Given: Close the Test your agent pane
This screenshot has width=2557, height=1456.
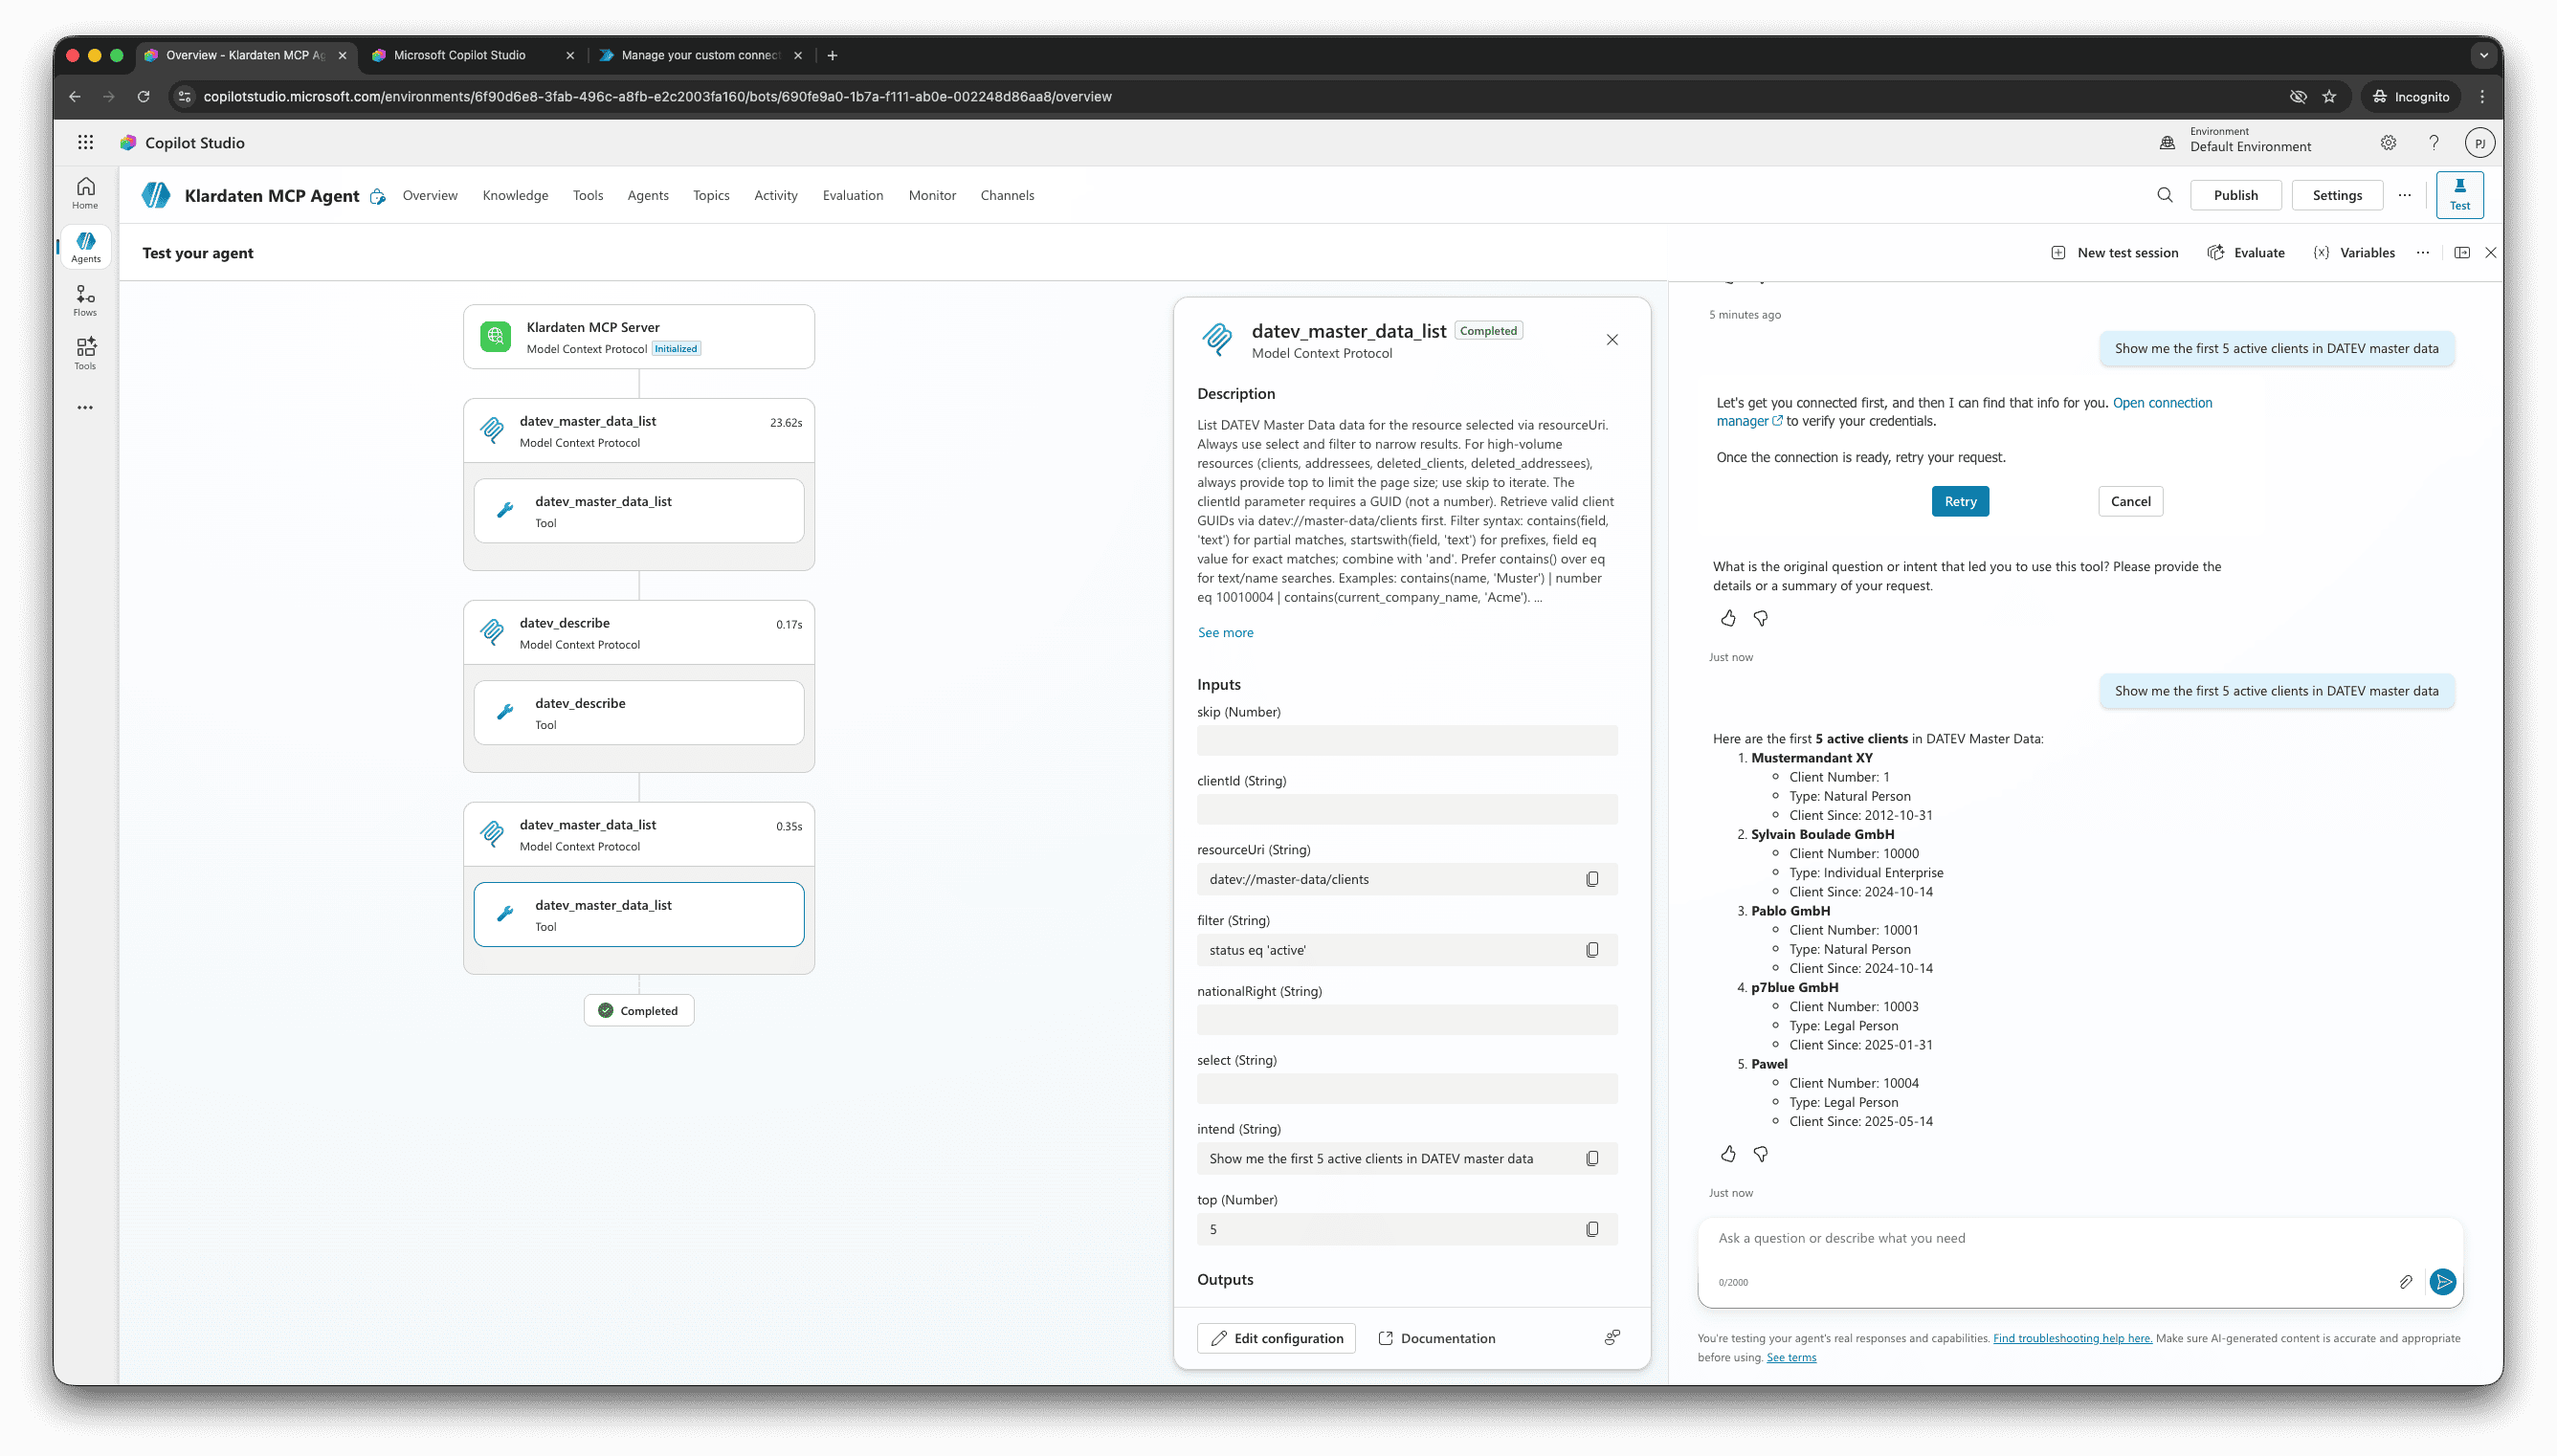Looking at the screenshot, I should [2490, 253].
